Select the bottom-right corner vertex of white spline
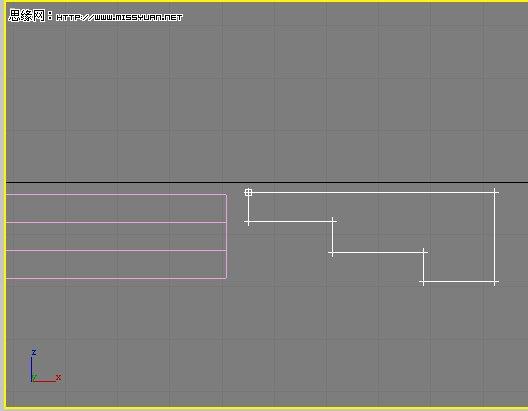This screenshot has width=528, height=411. 495,282
